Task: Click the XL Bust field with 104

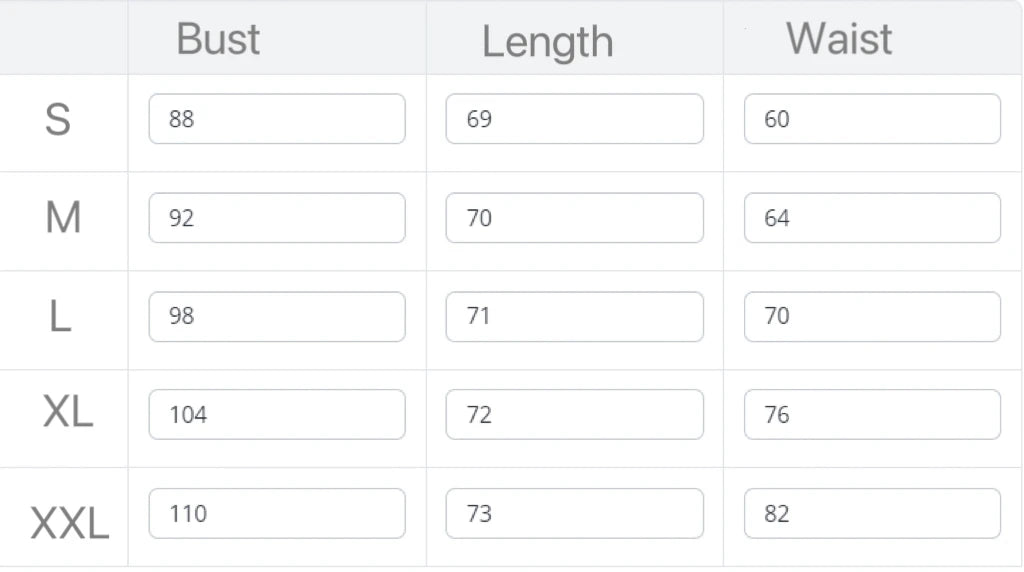Action: (x=277, y=414)
